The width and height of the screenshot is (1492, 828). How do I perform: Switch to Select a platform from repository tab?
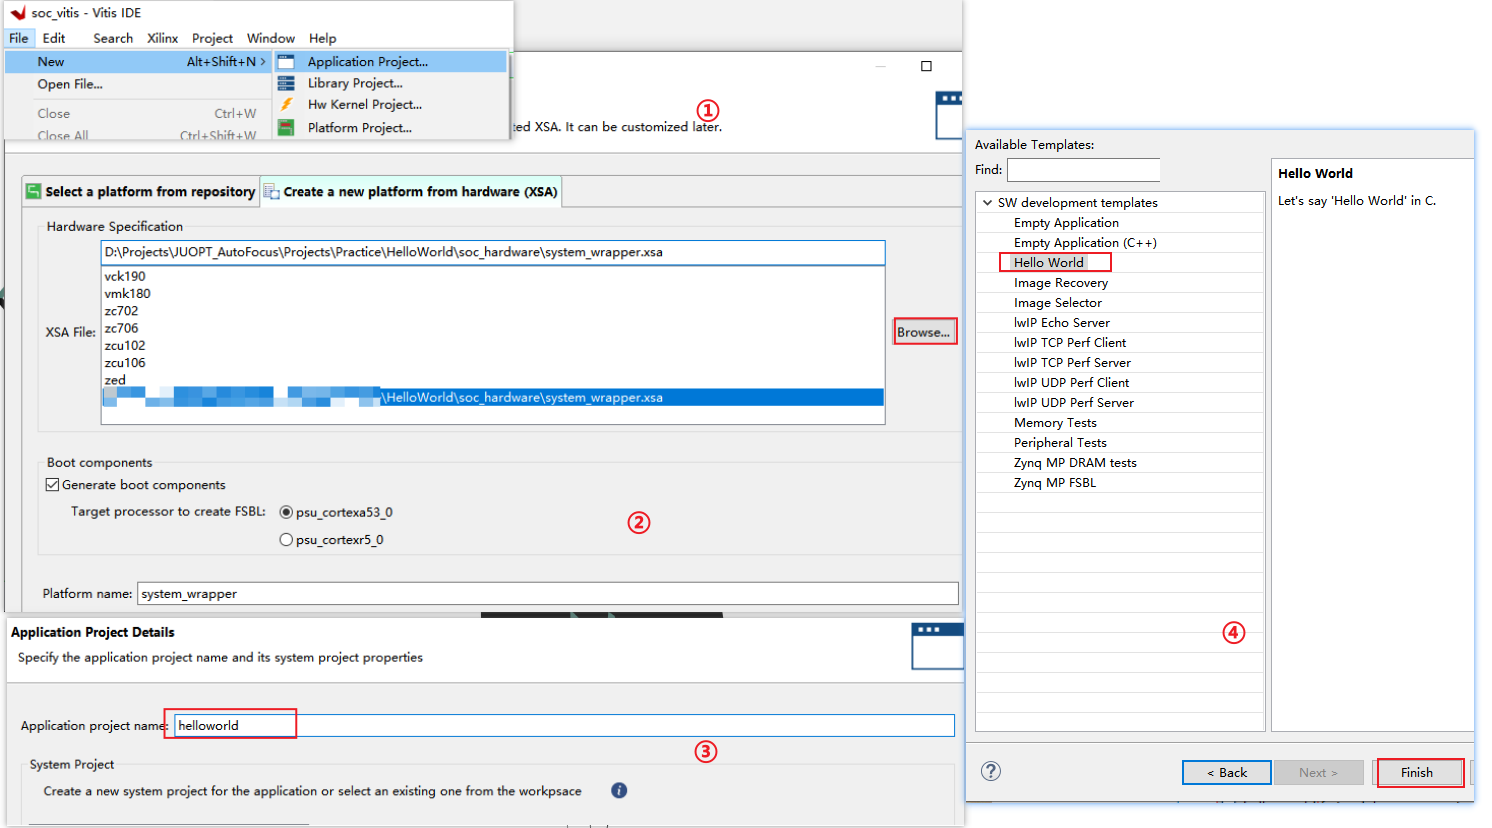[141, 191]
